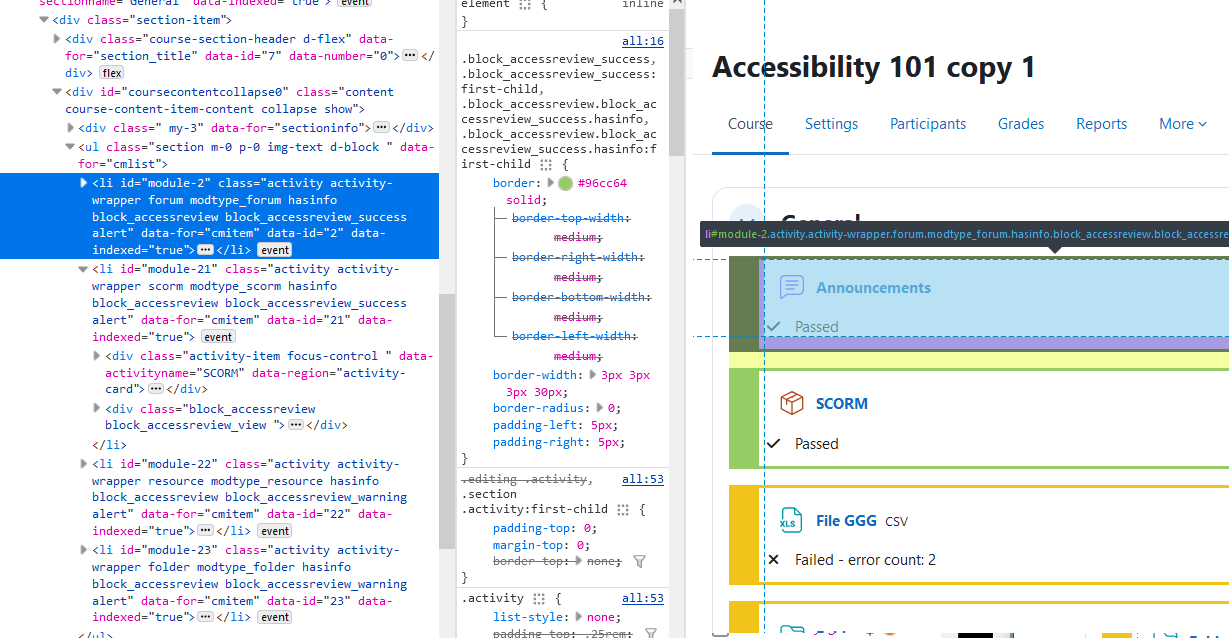
Task: Open the Reports tab
Action: [1102, 124]
